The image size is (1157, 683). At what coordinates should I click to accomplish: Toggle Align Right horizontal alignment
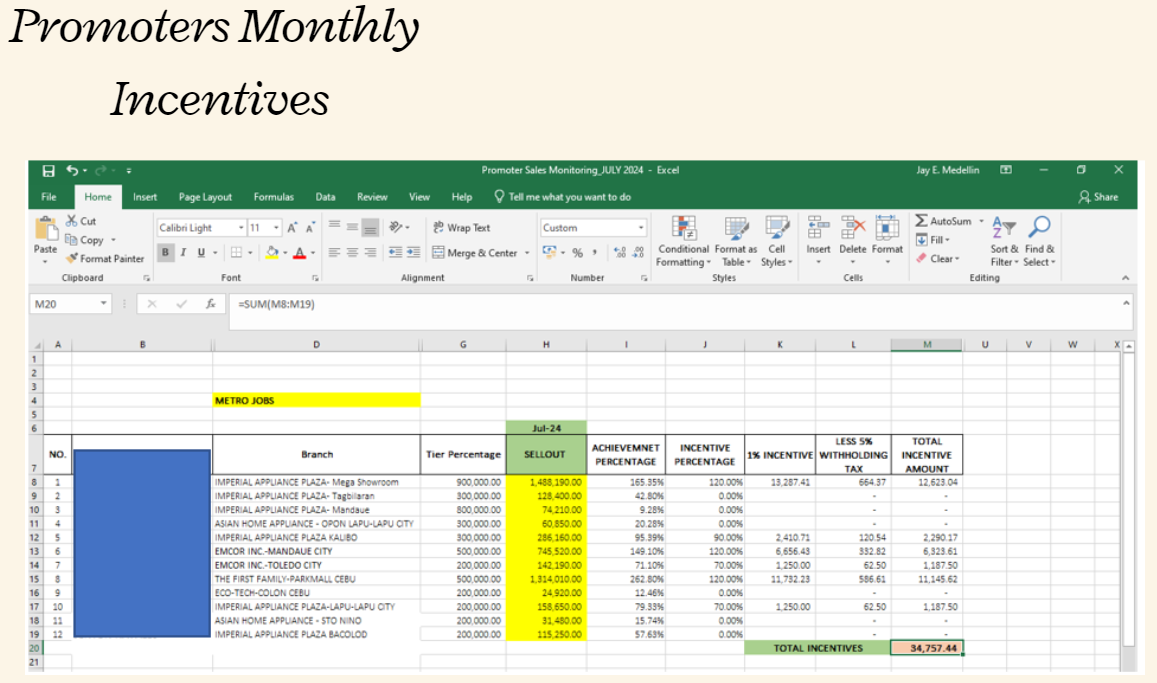(x=370, y=252)
